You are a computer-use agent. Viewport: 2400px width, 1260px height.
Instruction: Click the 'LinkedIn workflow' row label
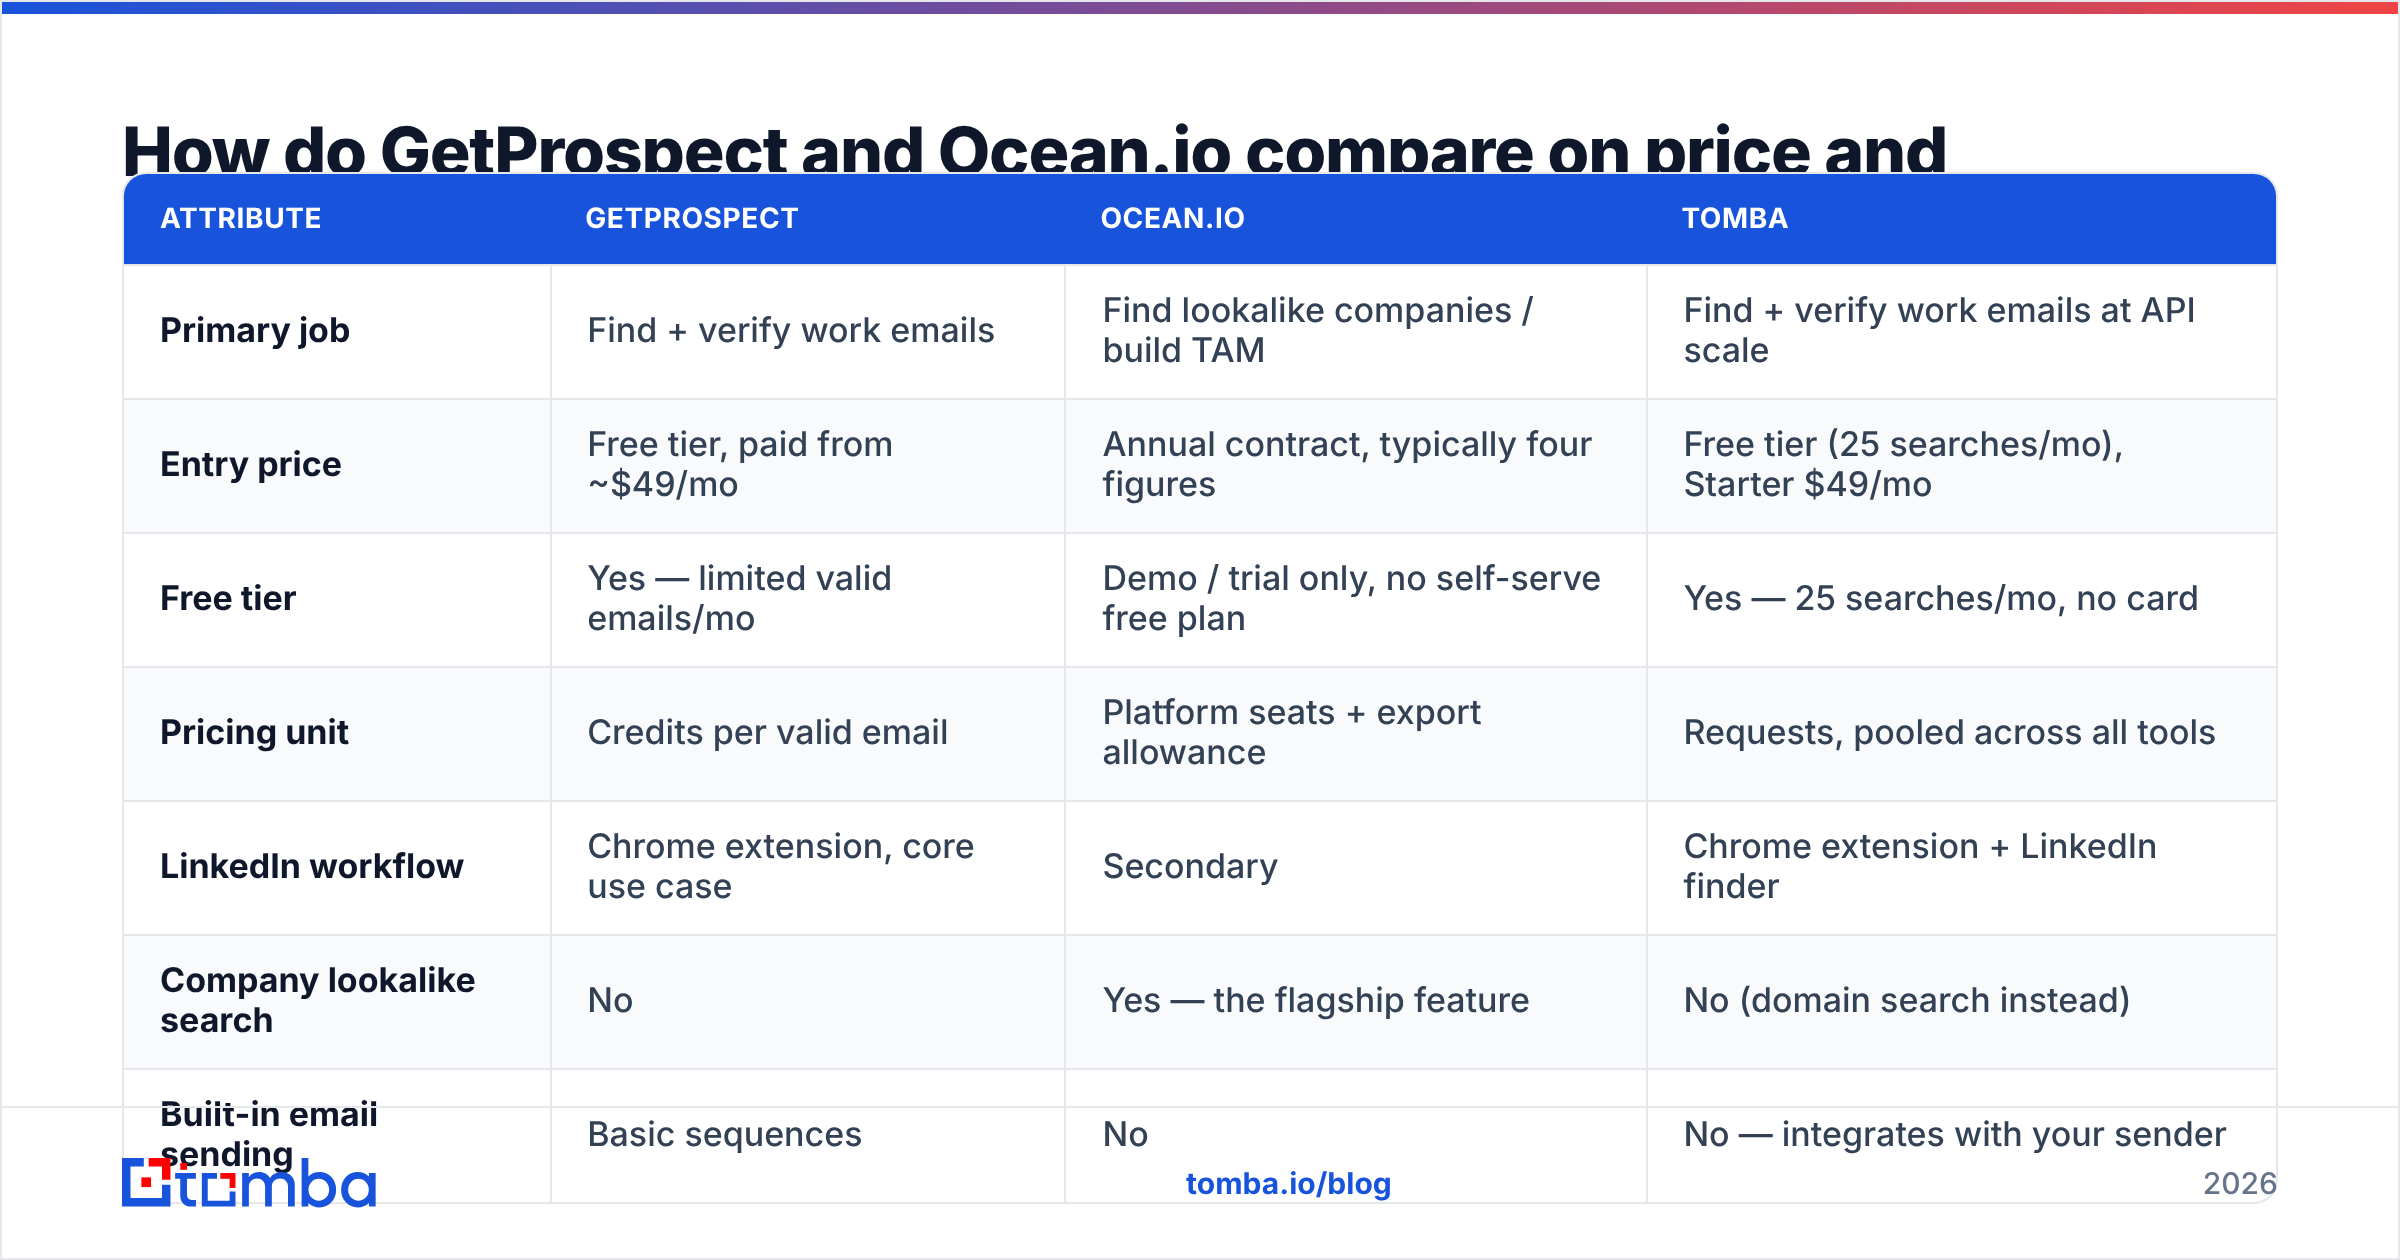[x=312, y=867]
